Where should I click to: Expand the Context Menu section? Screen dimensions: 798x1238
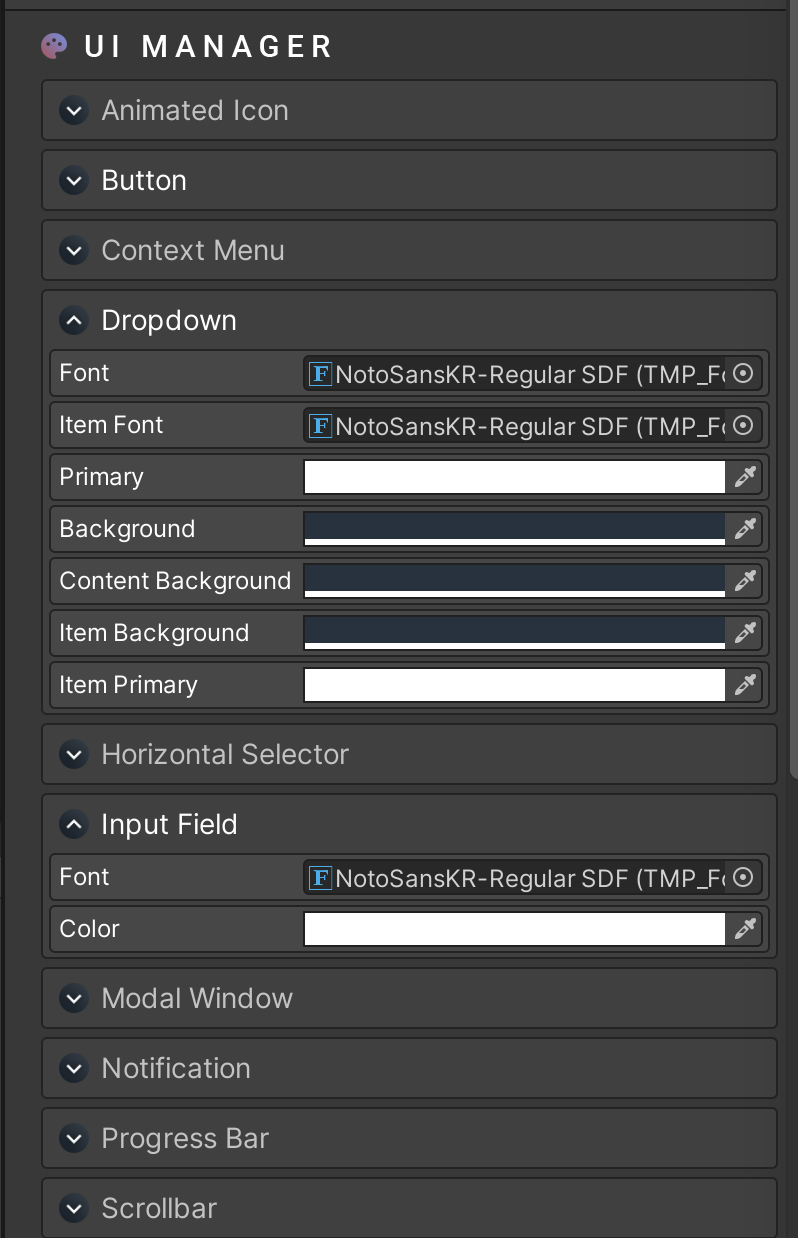pos(74,250)
